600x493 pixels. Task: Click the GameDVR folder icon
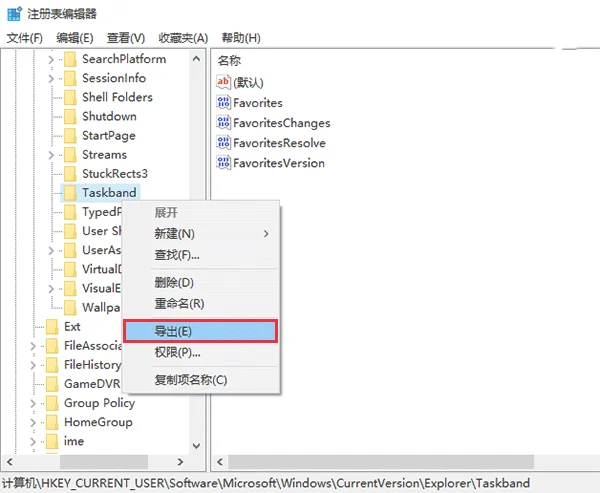[51, 384]
